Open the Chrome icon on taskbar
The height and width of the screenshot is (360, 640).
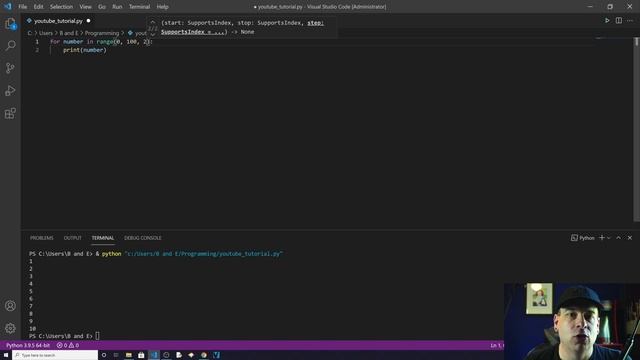tap(204, 355)
